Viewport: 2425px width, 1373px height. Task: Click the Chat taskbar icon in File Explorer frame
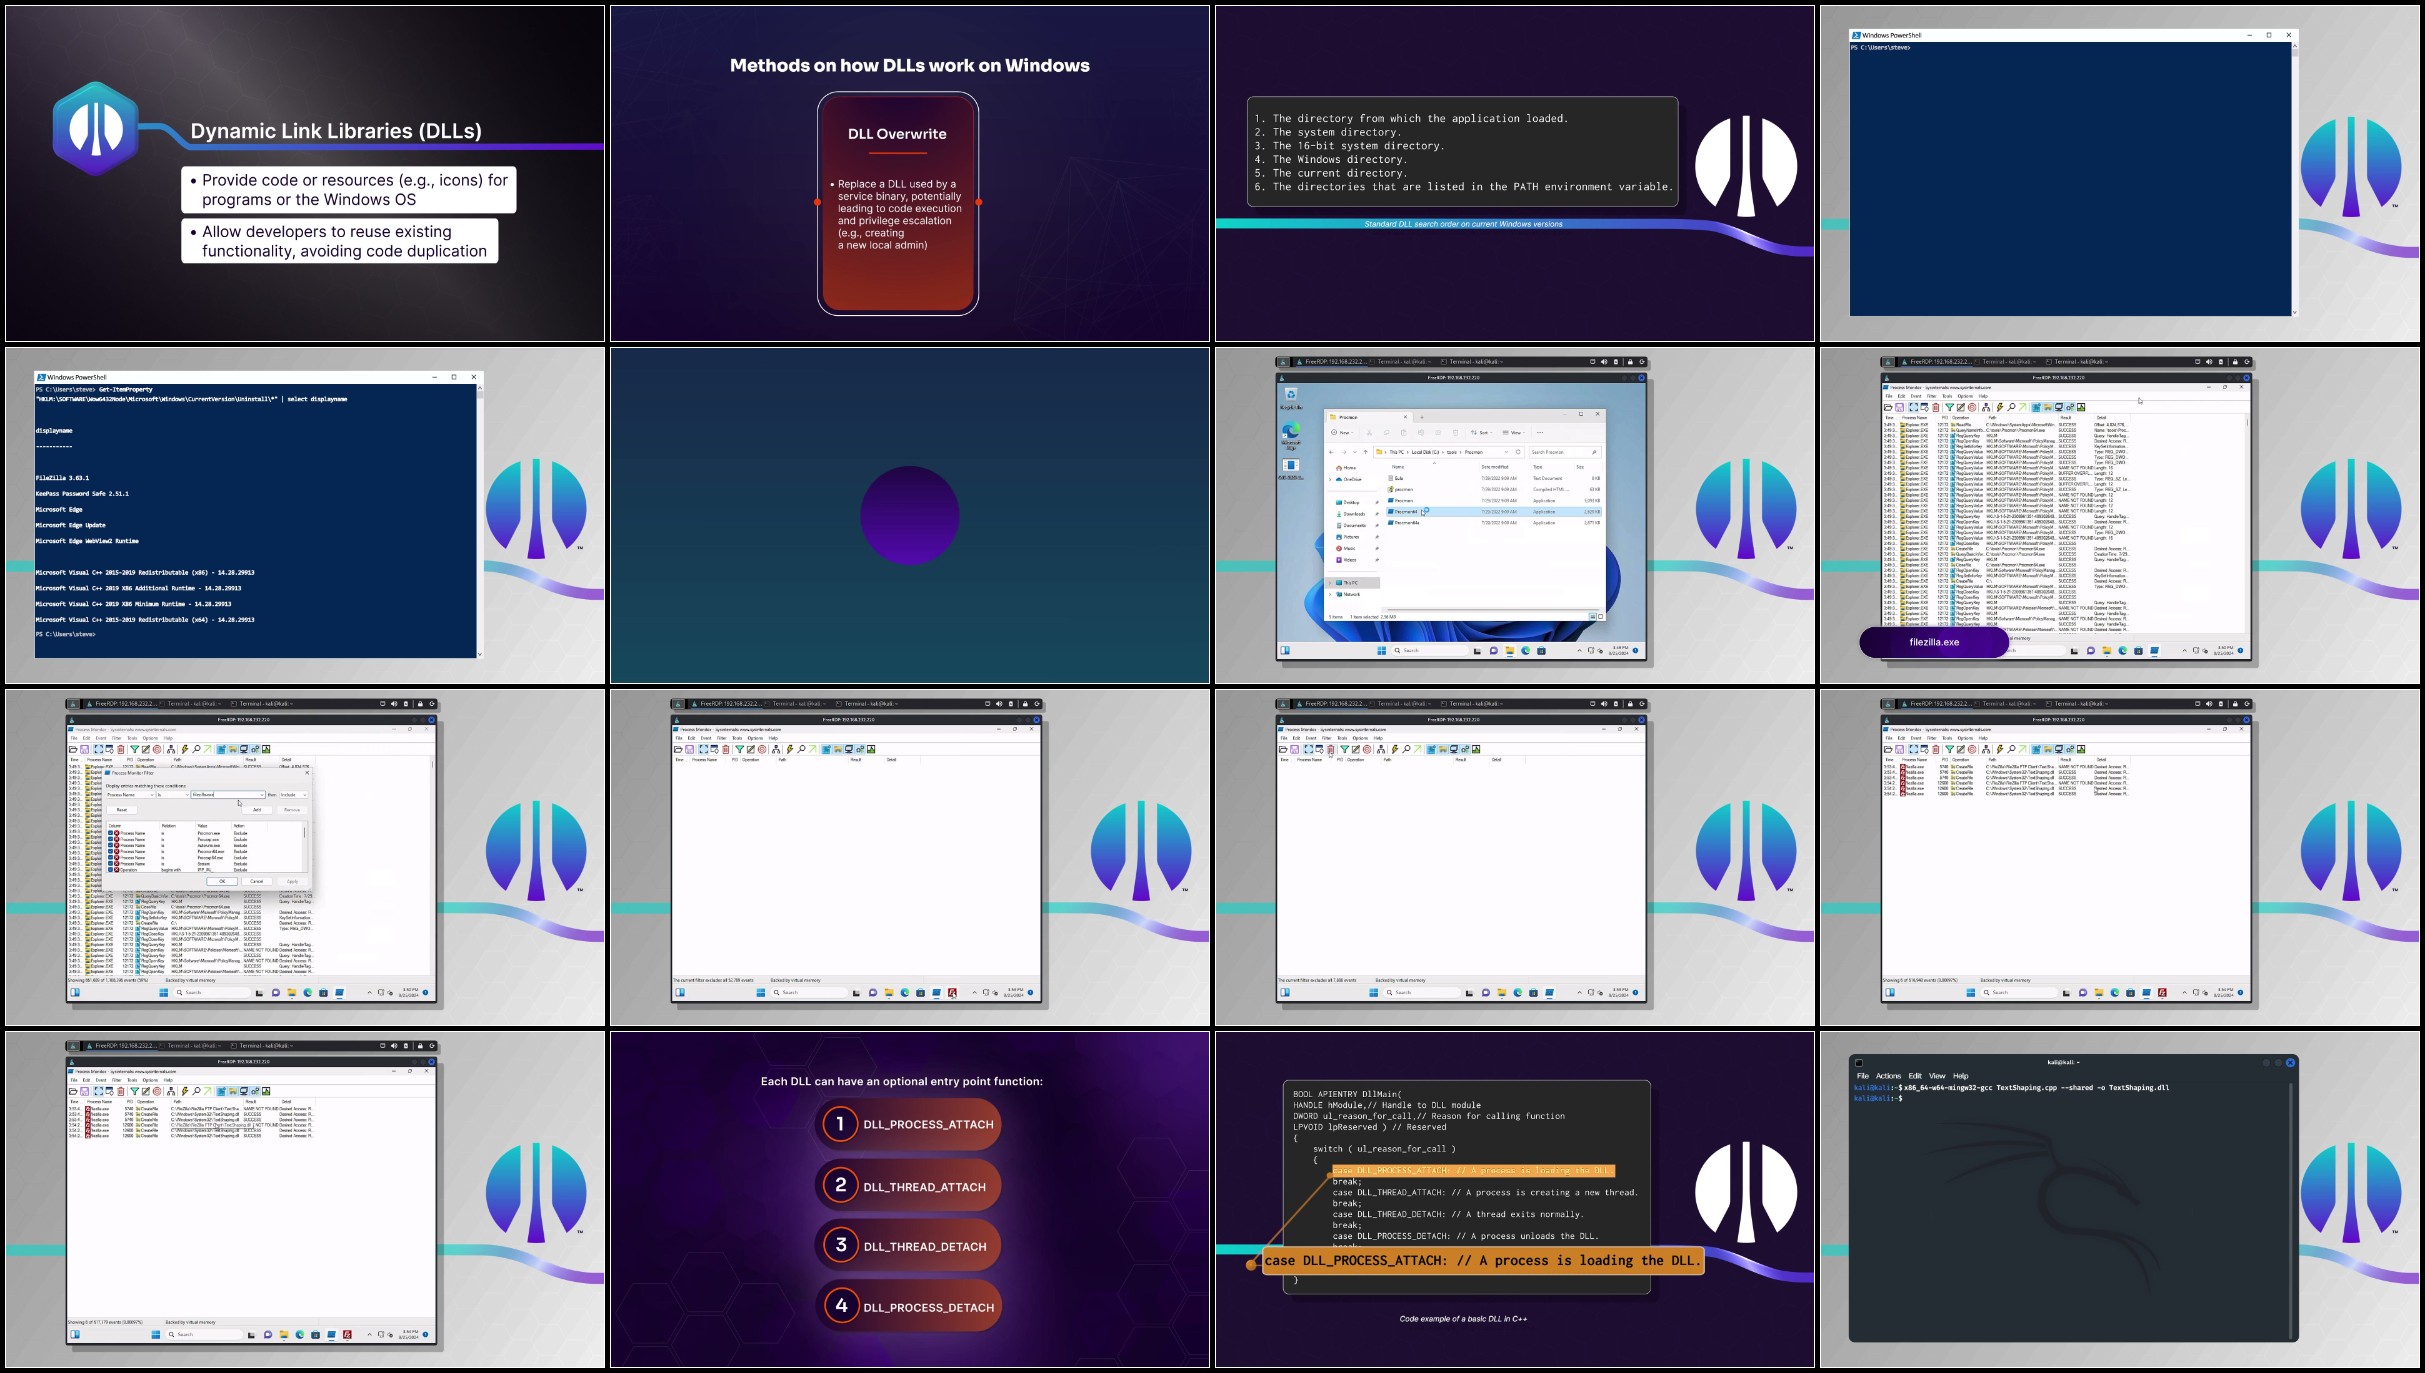(1493, 650)
